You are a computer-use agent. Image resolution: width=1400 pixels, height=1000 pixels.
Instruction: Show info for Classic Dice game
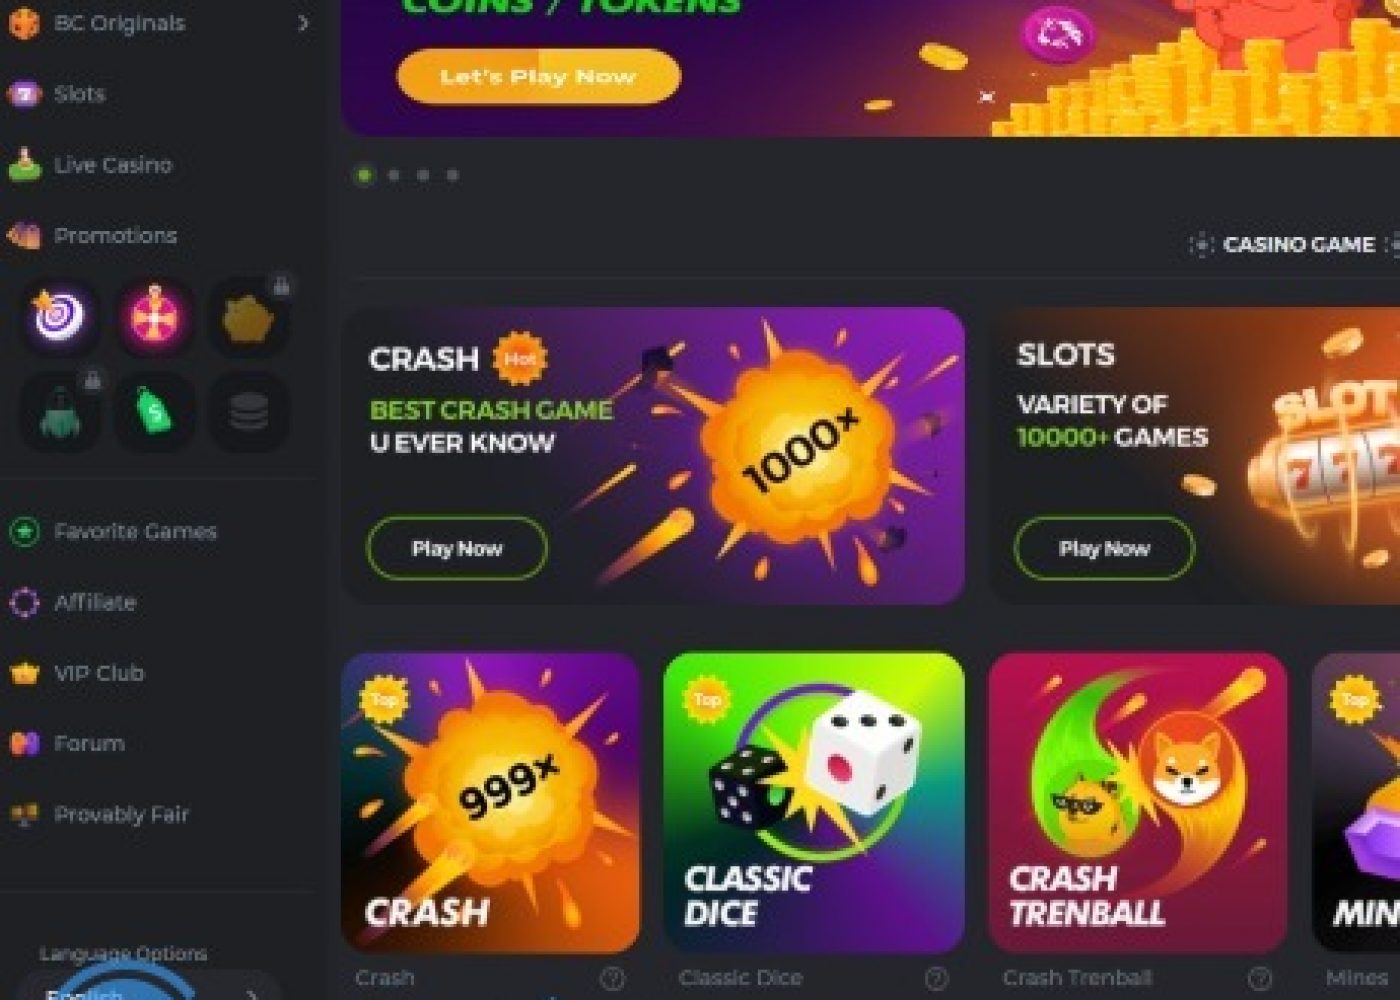tap(936, 978)
